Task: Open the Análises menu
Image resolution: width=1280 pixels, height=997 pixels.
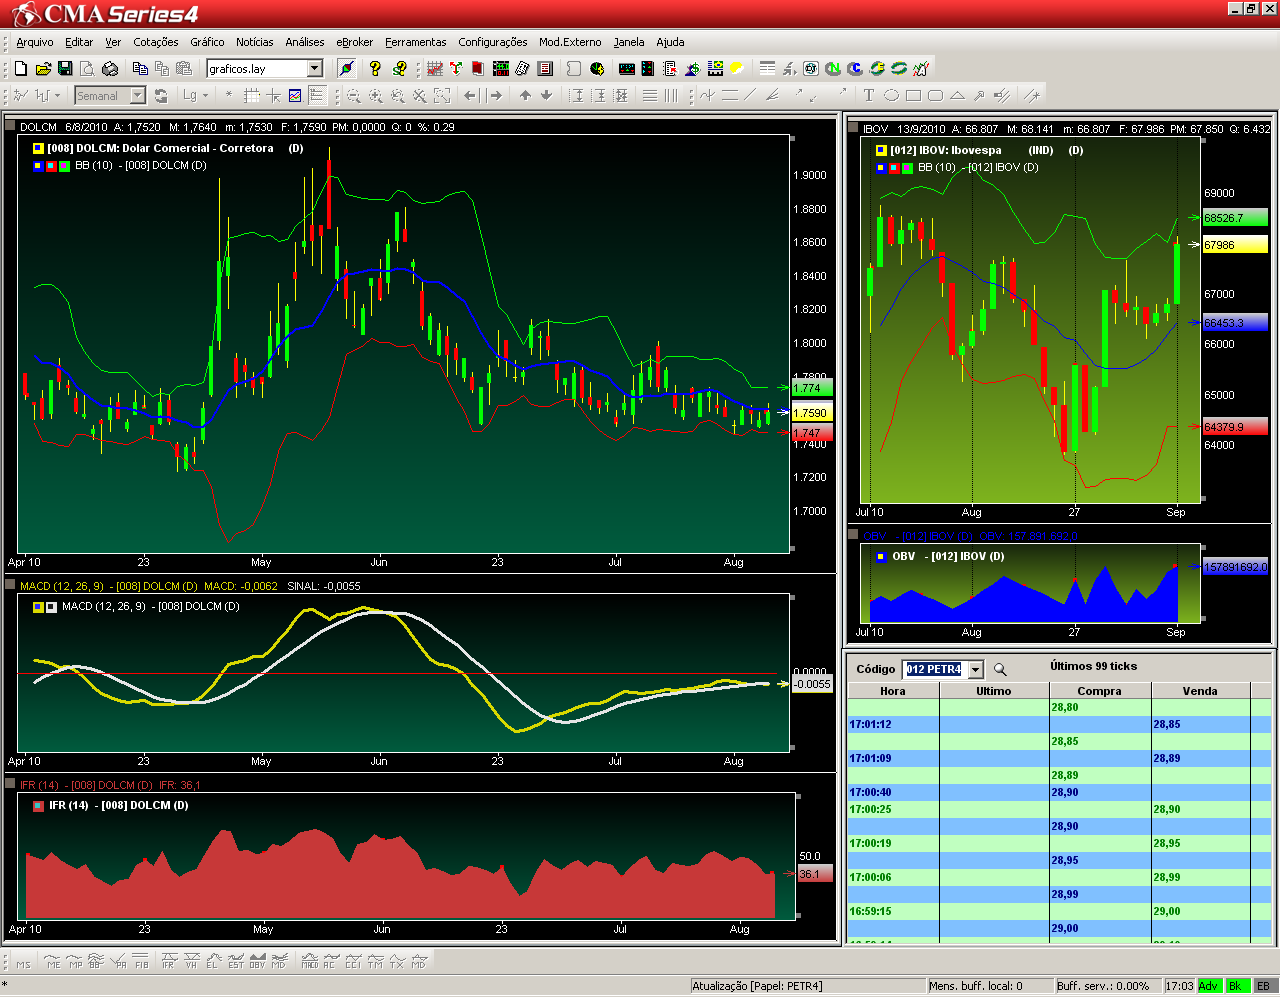Action: [305, 42]
